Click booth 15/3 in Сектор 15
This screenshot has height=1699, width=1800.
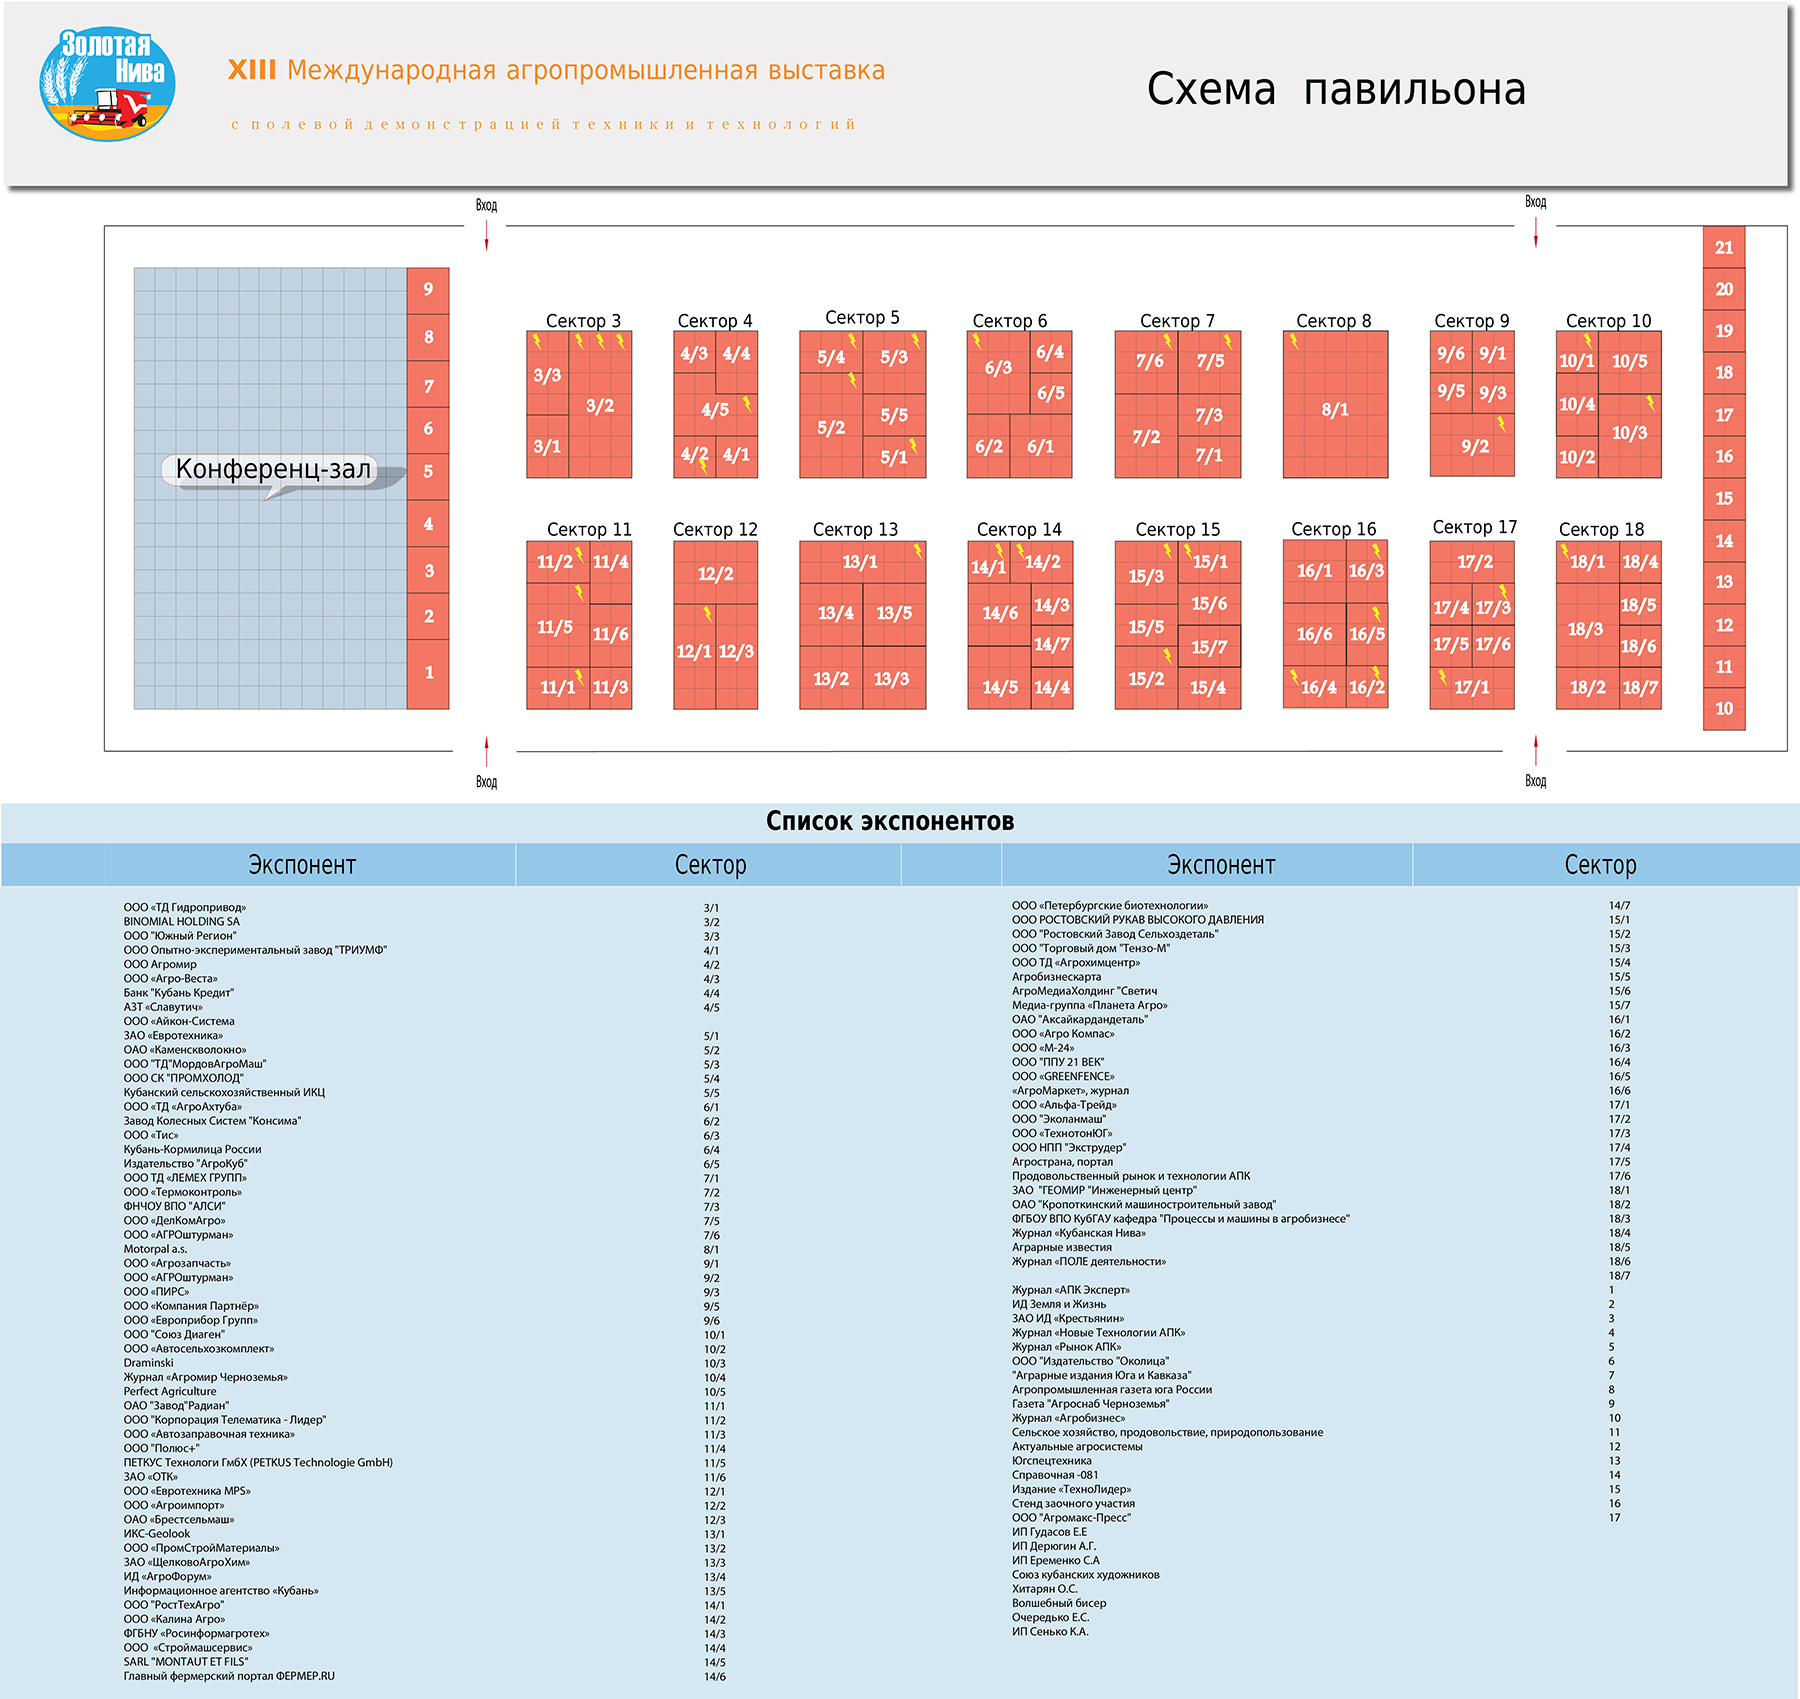click(x=1146, y=575)
